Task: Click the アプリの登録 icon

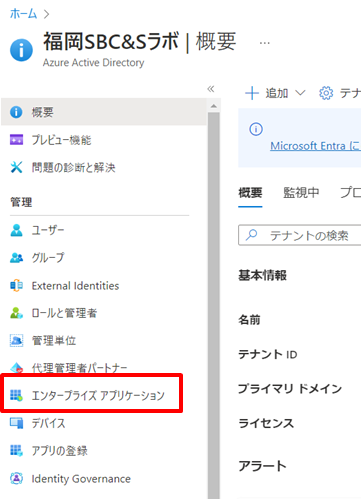Action: [x=16, y=451]
